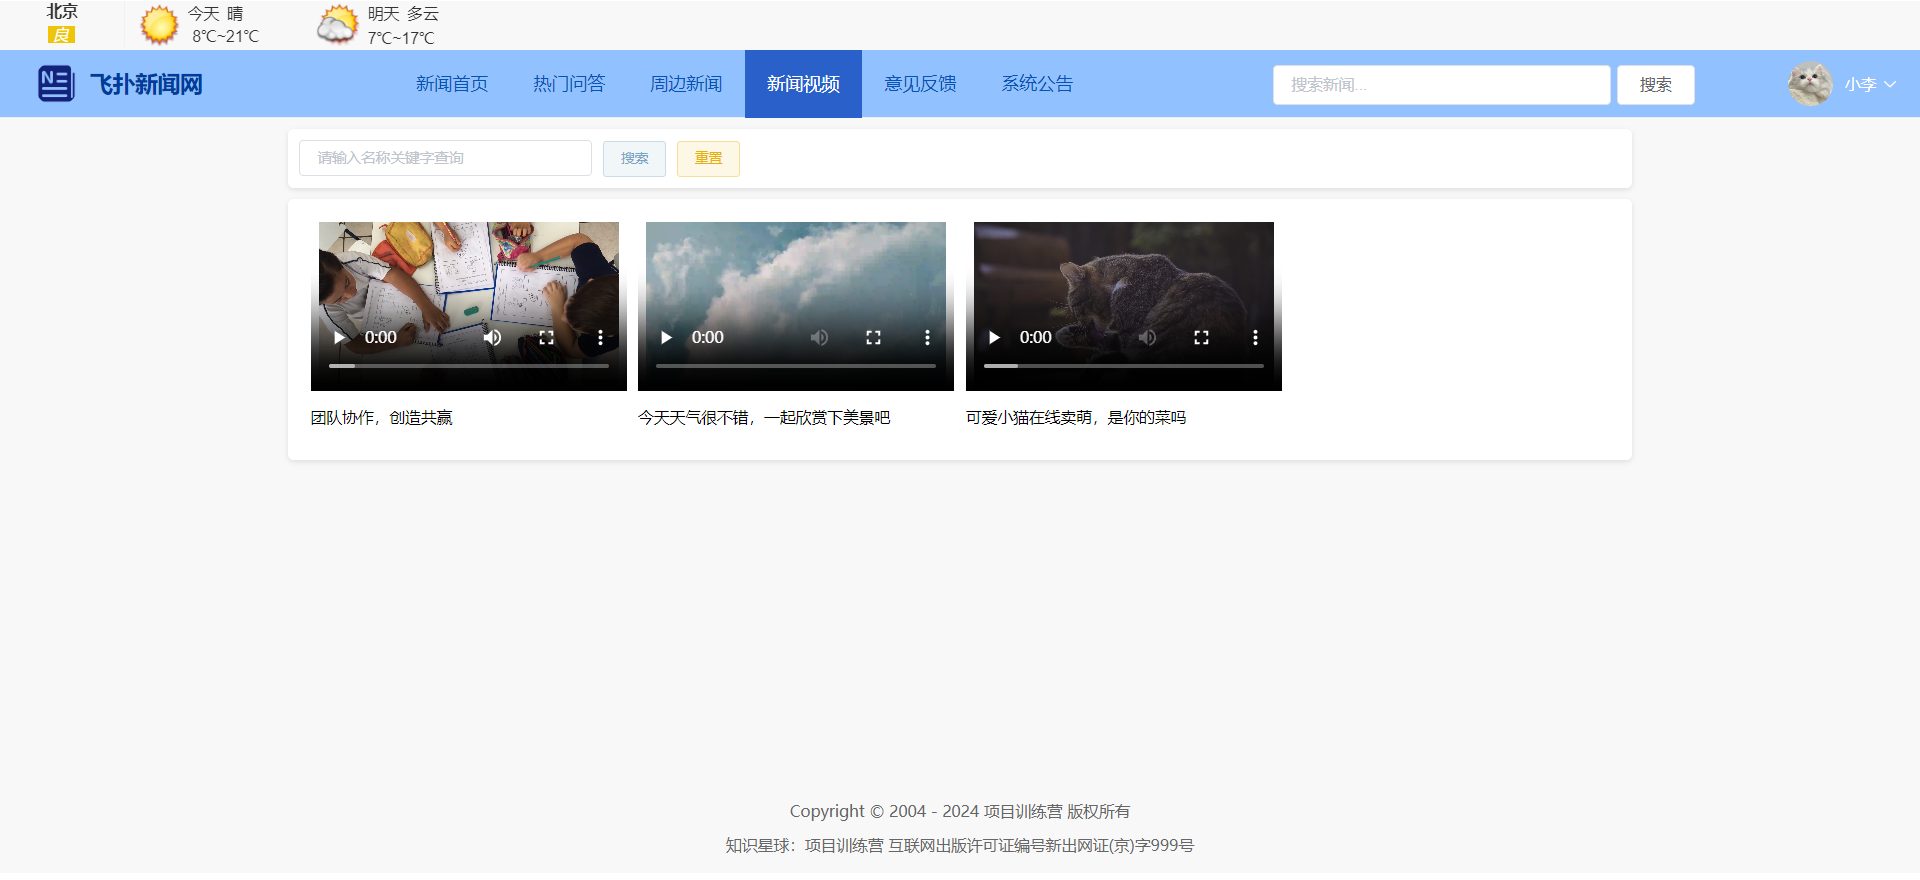Image resolution: width=1920 pixels, height=880 pixels.
Task: Open more options on 可爱小猫 video
Action: [1256, 338]
